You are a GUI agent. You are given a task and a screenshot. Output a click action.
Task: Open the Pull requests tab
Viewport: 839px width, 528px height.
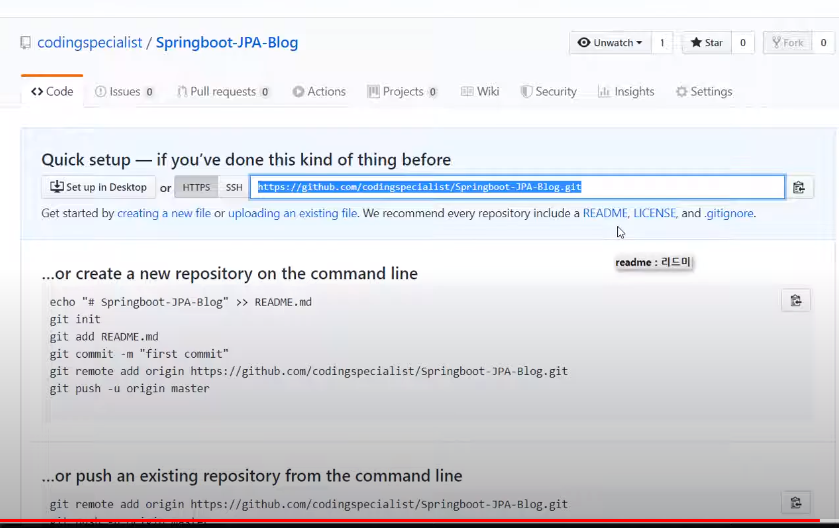223,91
